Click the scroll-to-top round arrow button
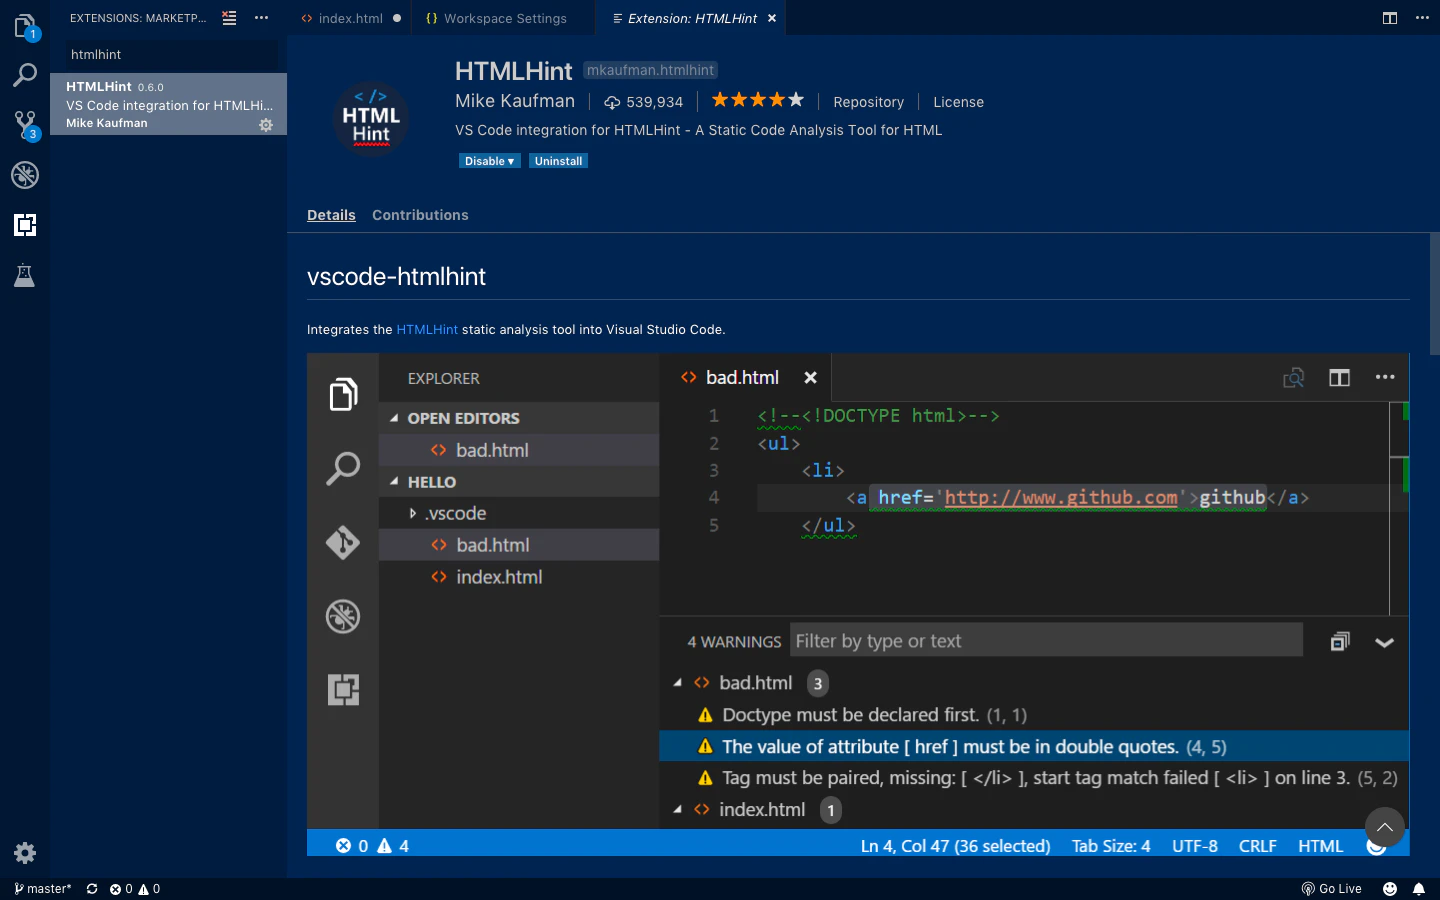1440x900 pixels. click(1385, 827)
